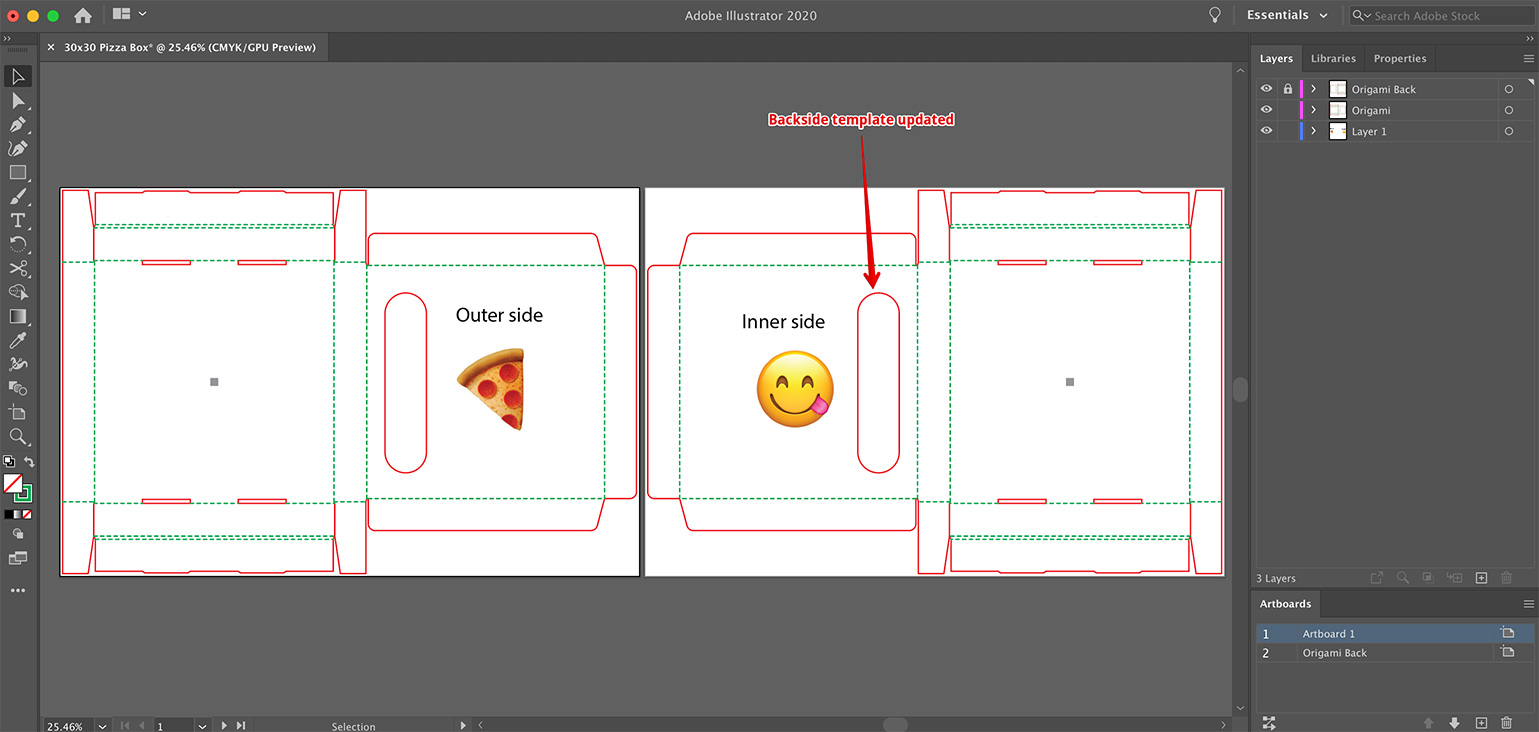Change the screen mode
1539x732 pixels.
tap(18, 558)
